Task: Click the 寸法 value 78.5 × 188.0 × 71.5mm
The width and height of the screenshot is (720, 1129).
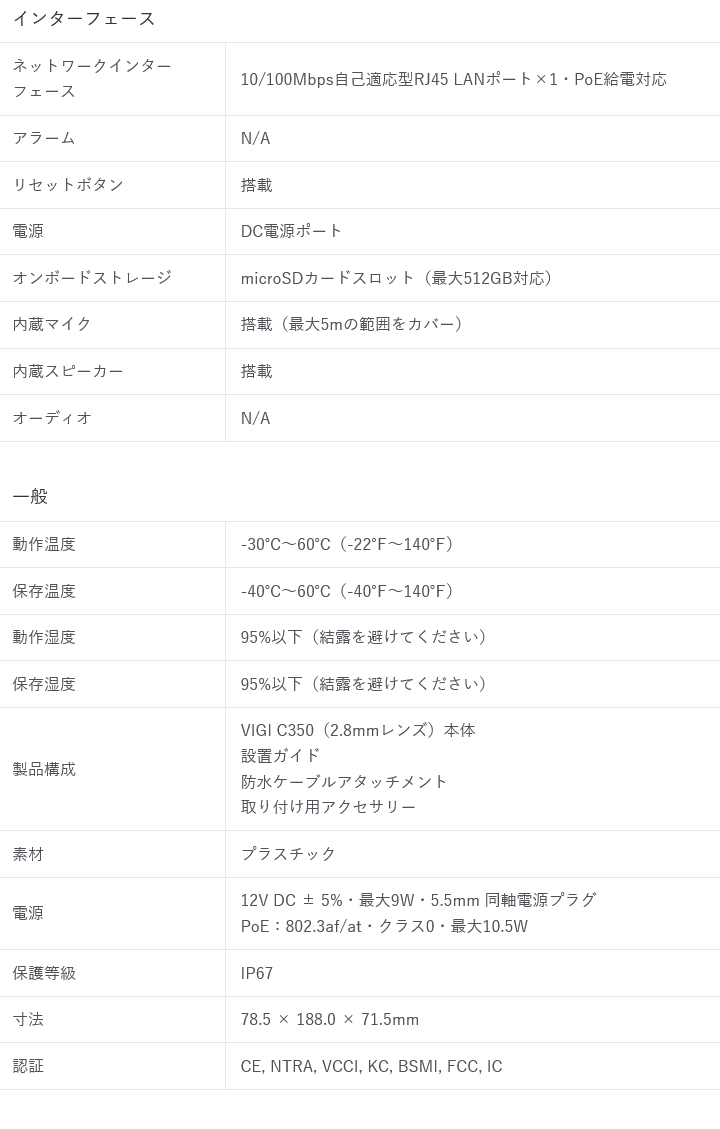Action: [x=329, y=1020]
